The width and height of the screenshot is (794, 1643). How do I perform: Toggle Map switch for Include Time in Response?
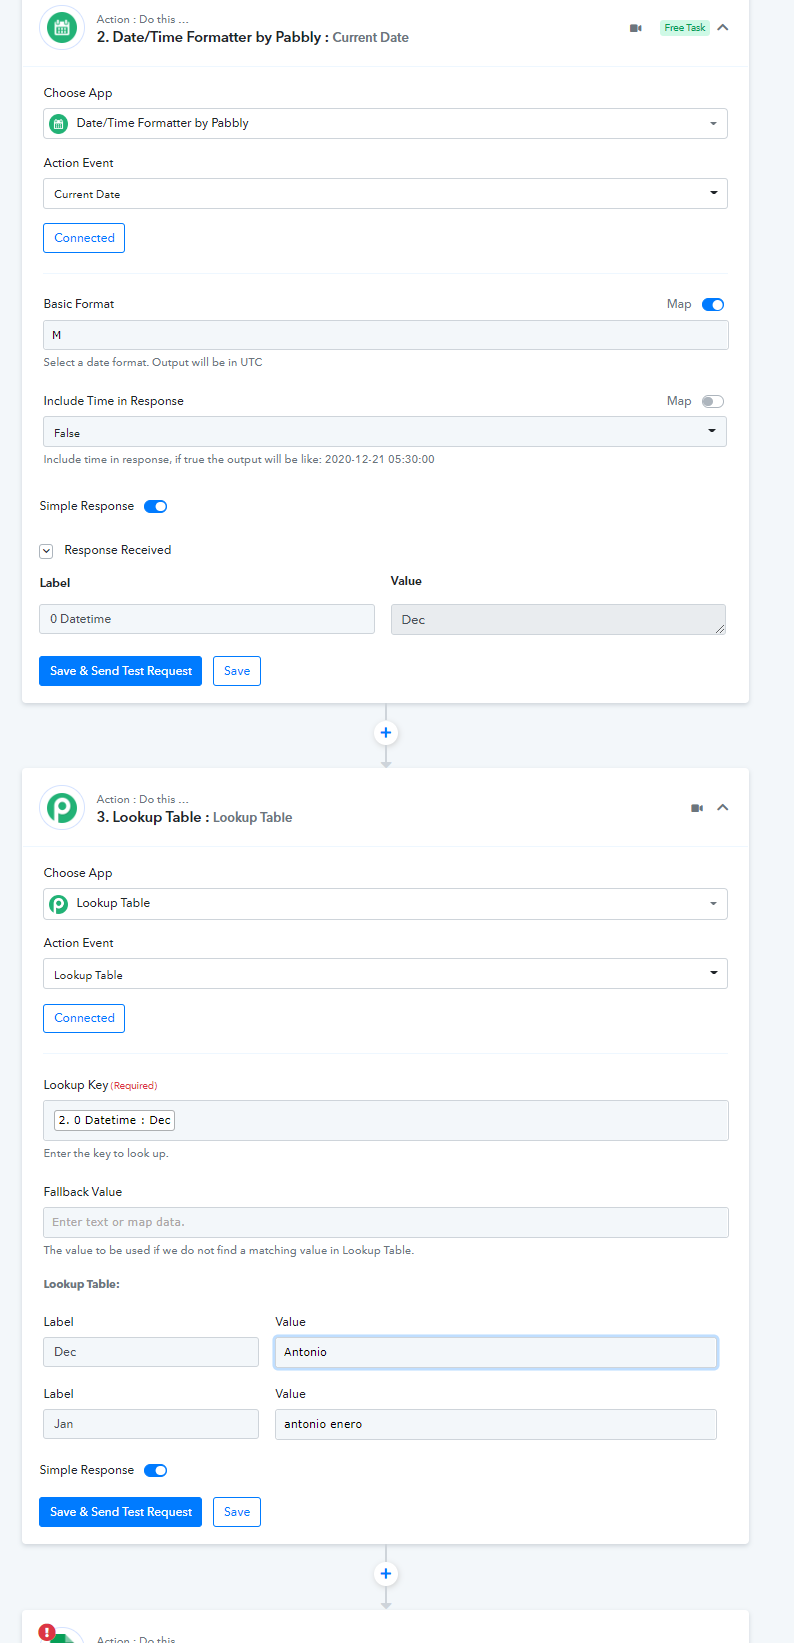pos(713,401)
